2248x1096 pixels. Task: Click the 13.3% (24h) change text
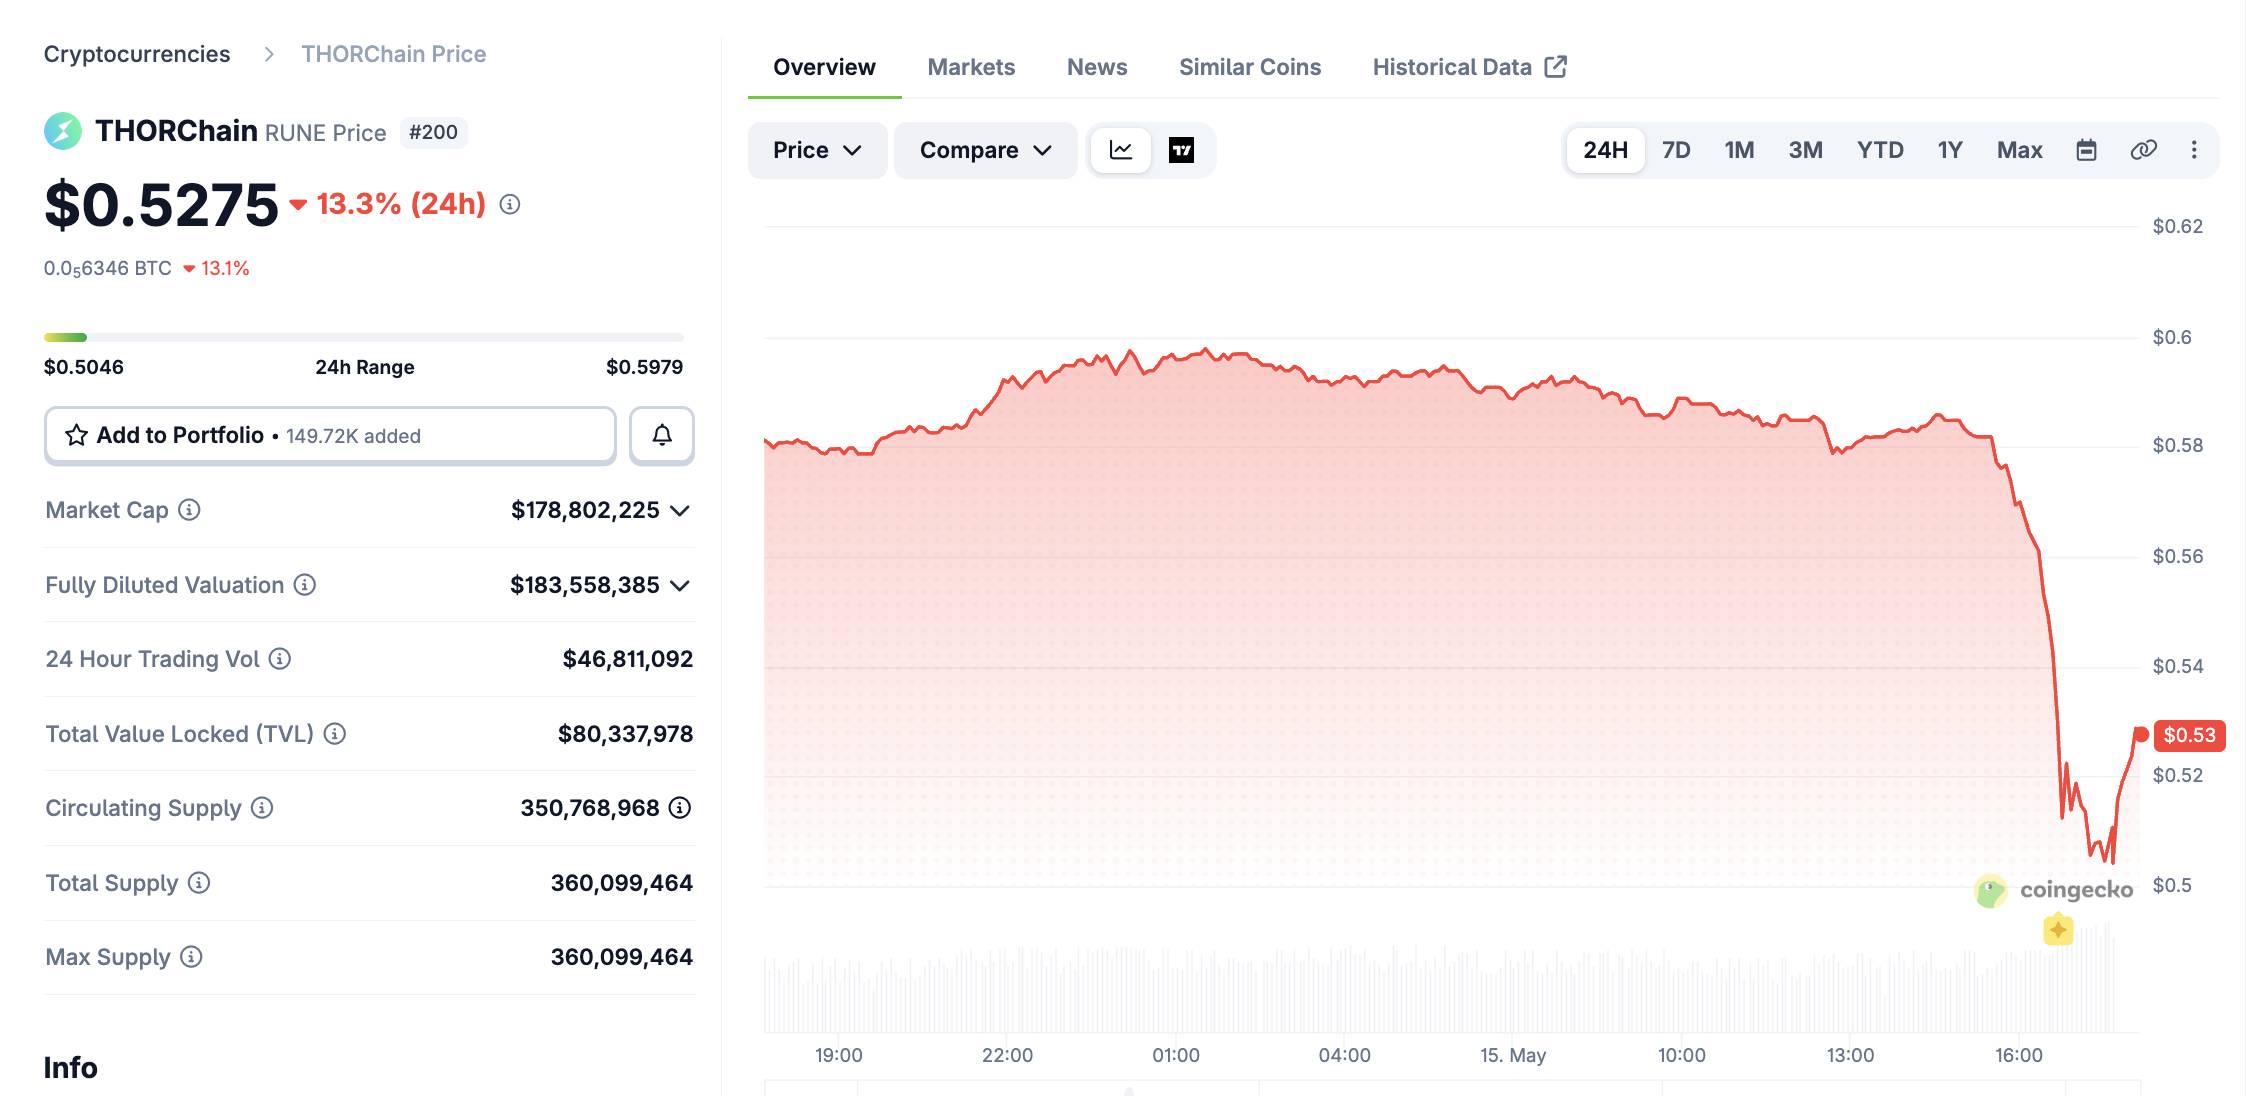[401, 204]
